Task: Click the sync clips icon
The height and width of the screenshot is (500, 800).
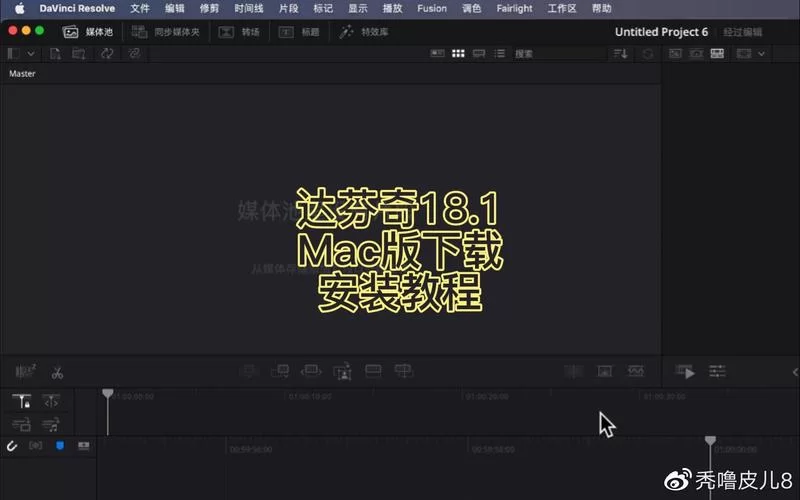Action: (107, 54)
